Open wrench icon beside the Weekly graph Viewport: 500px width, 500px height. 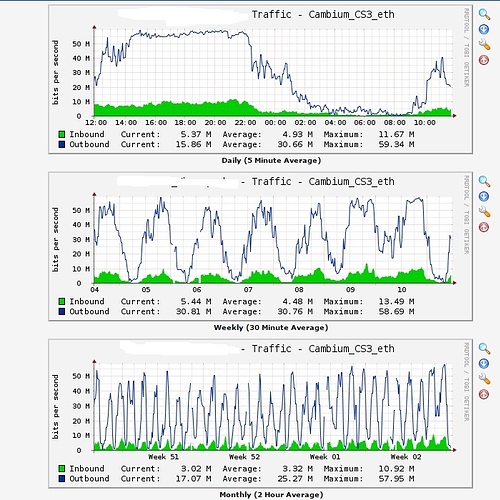(x=484, y=211)
